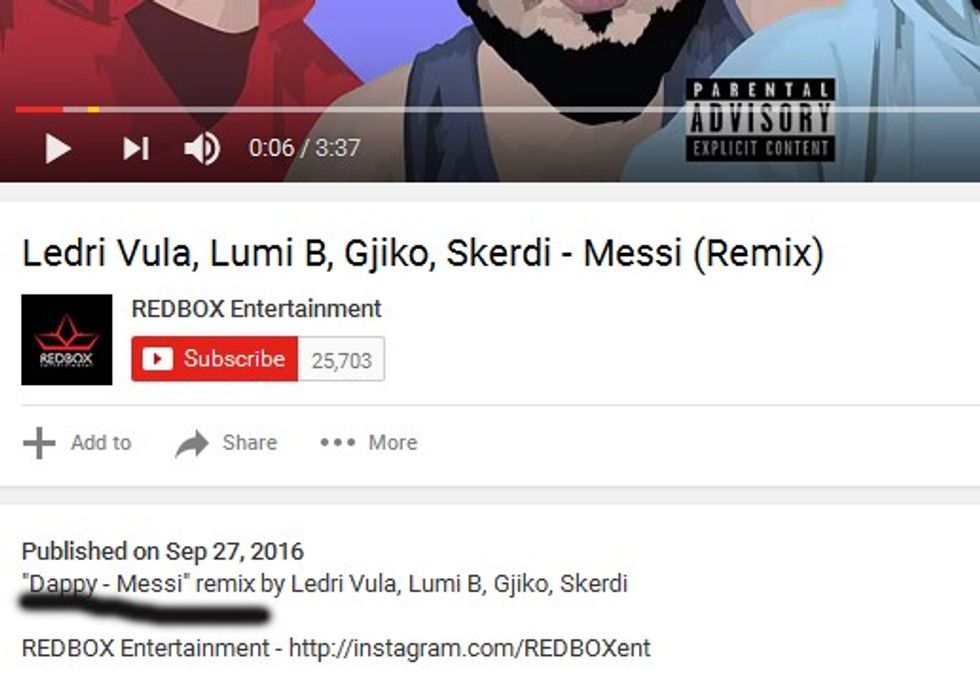Skip to the next video
Viewport: 980px width, 681px height.
click(136, 149)
